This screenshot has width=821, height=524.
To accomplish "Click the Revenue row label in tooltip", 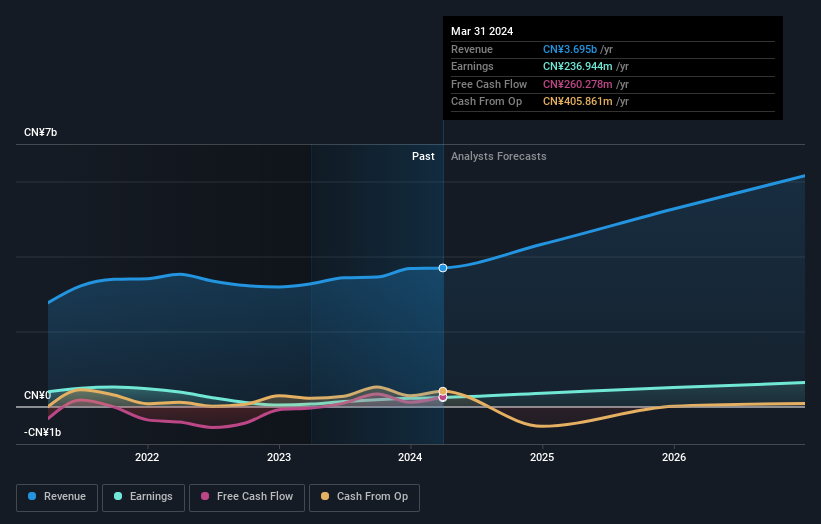I will click(472, 49).
